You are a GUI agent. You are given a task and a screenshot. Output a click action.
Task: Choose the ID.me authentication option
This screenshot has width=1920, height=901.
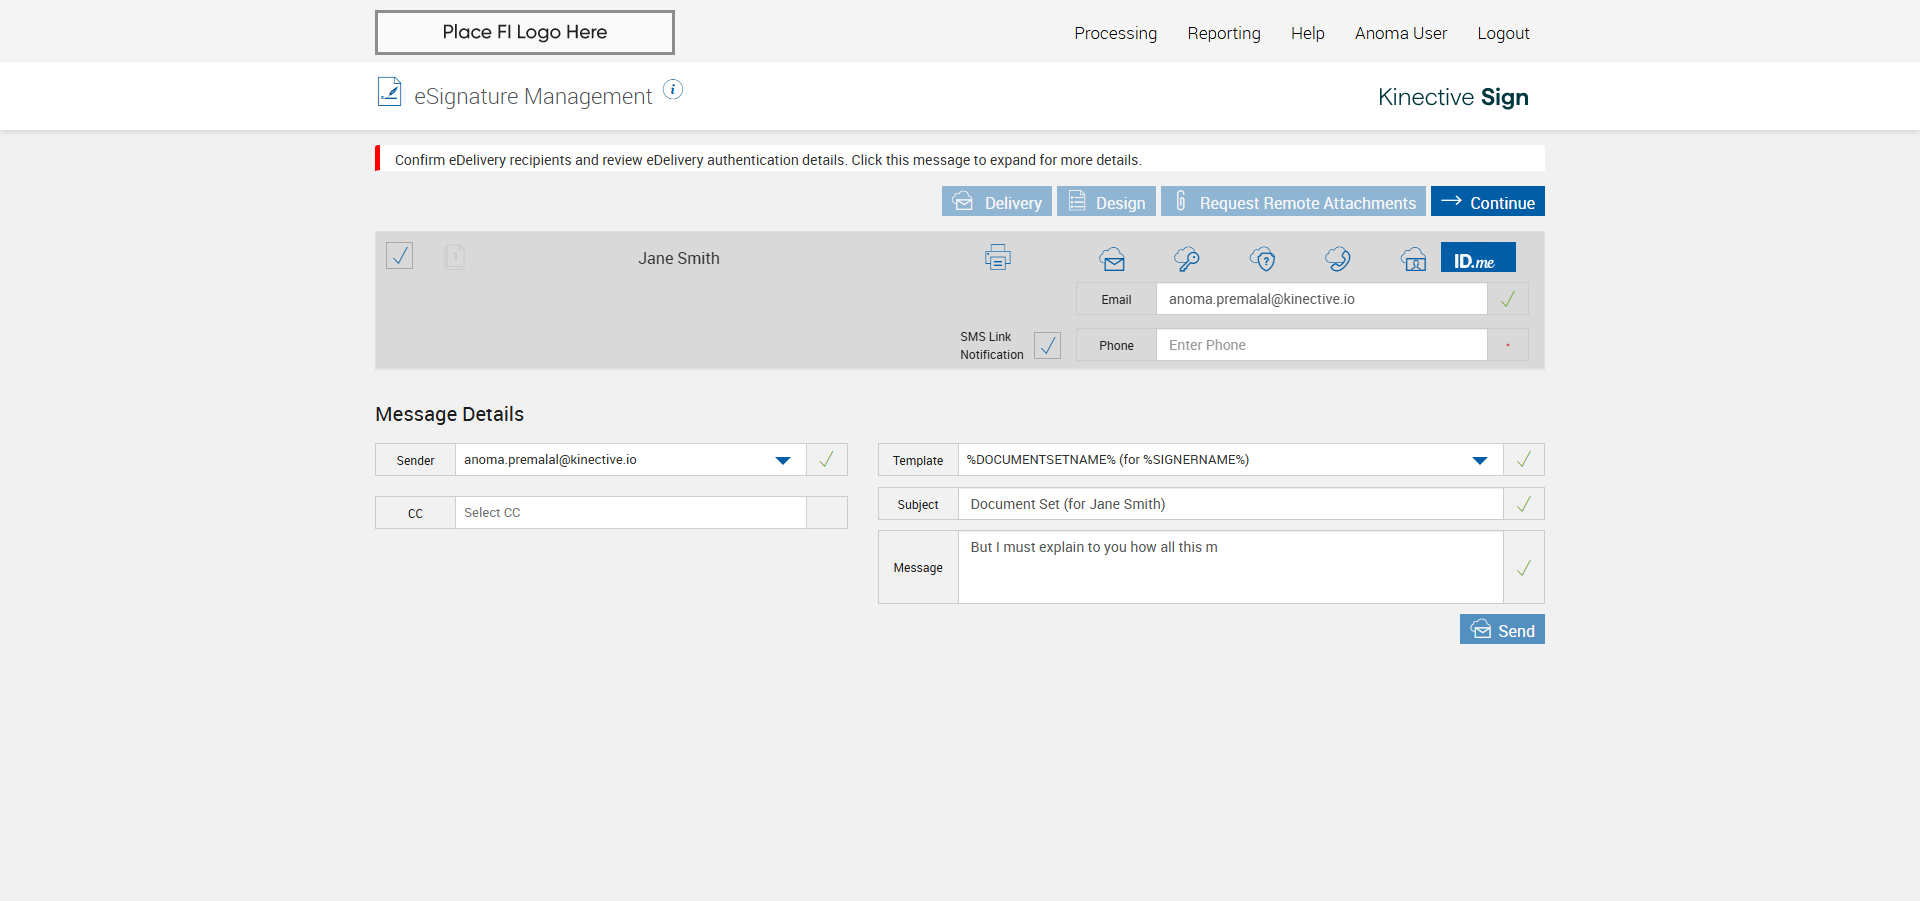1477,258
